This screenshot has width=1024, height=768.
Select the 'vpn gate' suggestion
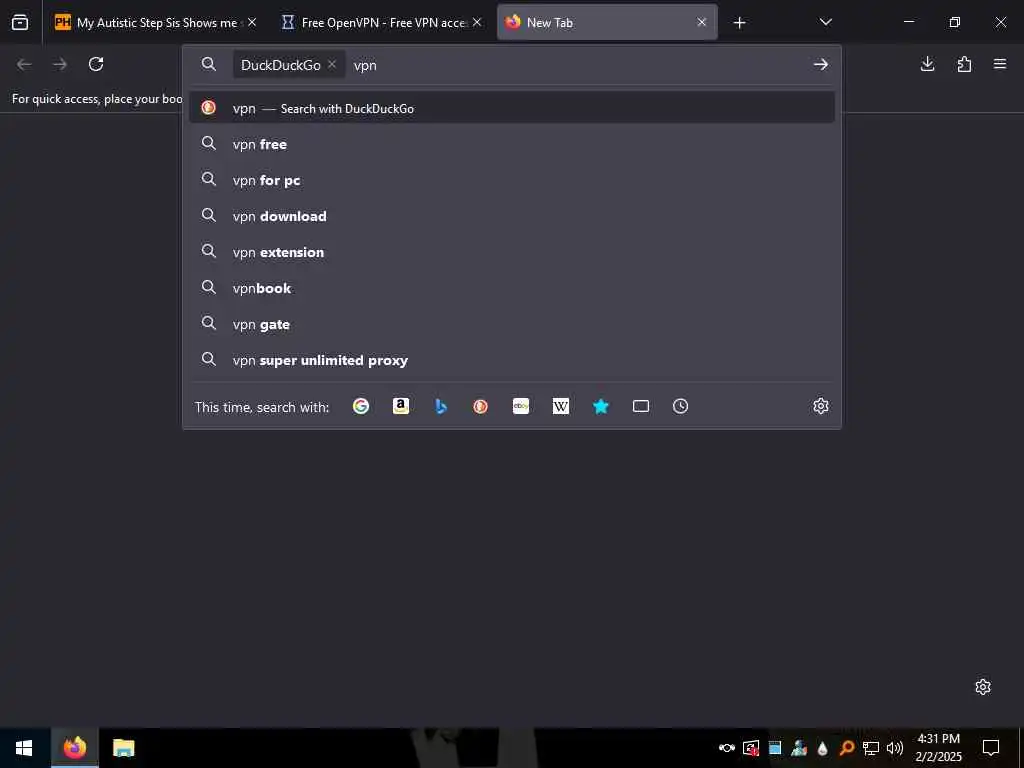tap(511, 324)
